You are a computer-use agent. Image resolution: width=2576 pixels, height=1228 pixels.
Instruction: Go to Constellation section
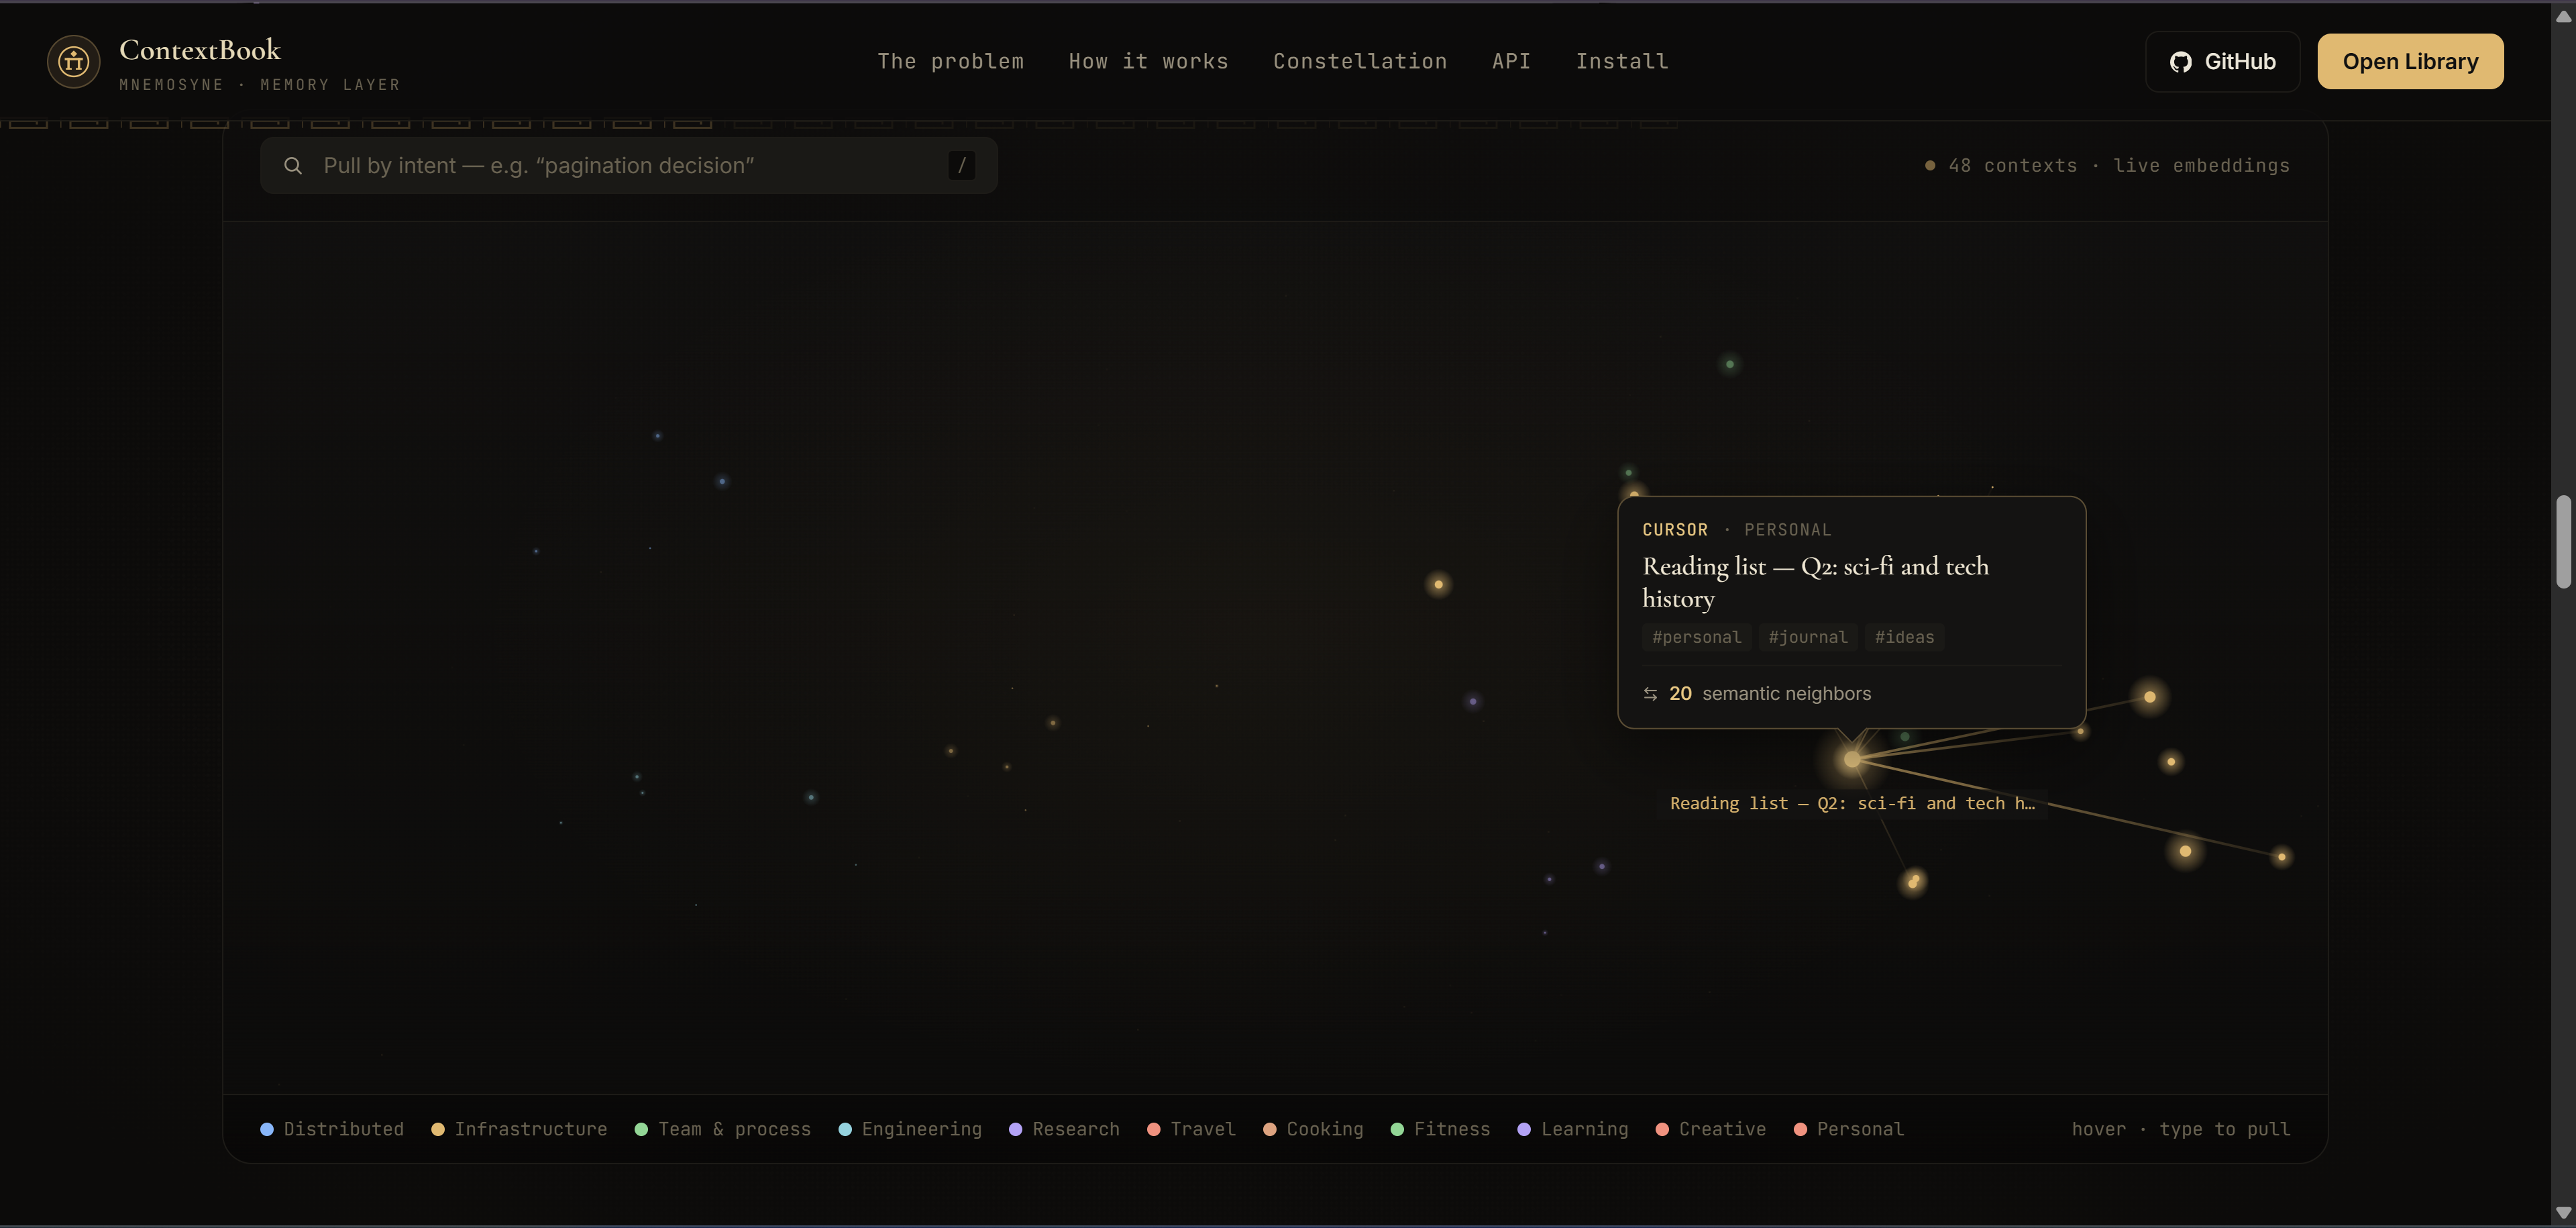click(x=1360, y=61)
